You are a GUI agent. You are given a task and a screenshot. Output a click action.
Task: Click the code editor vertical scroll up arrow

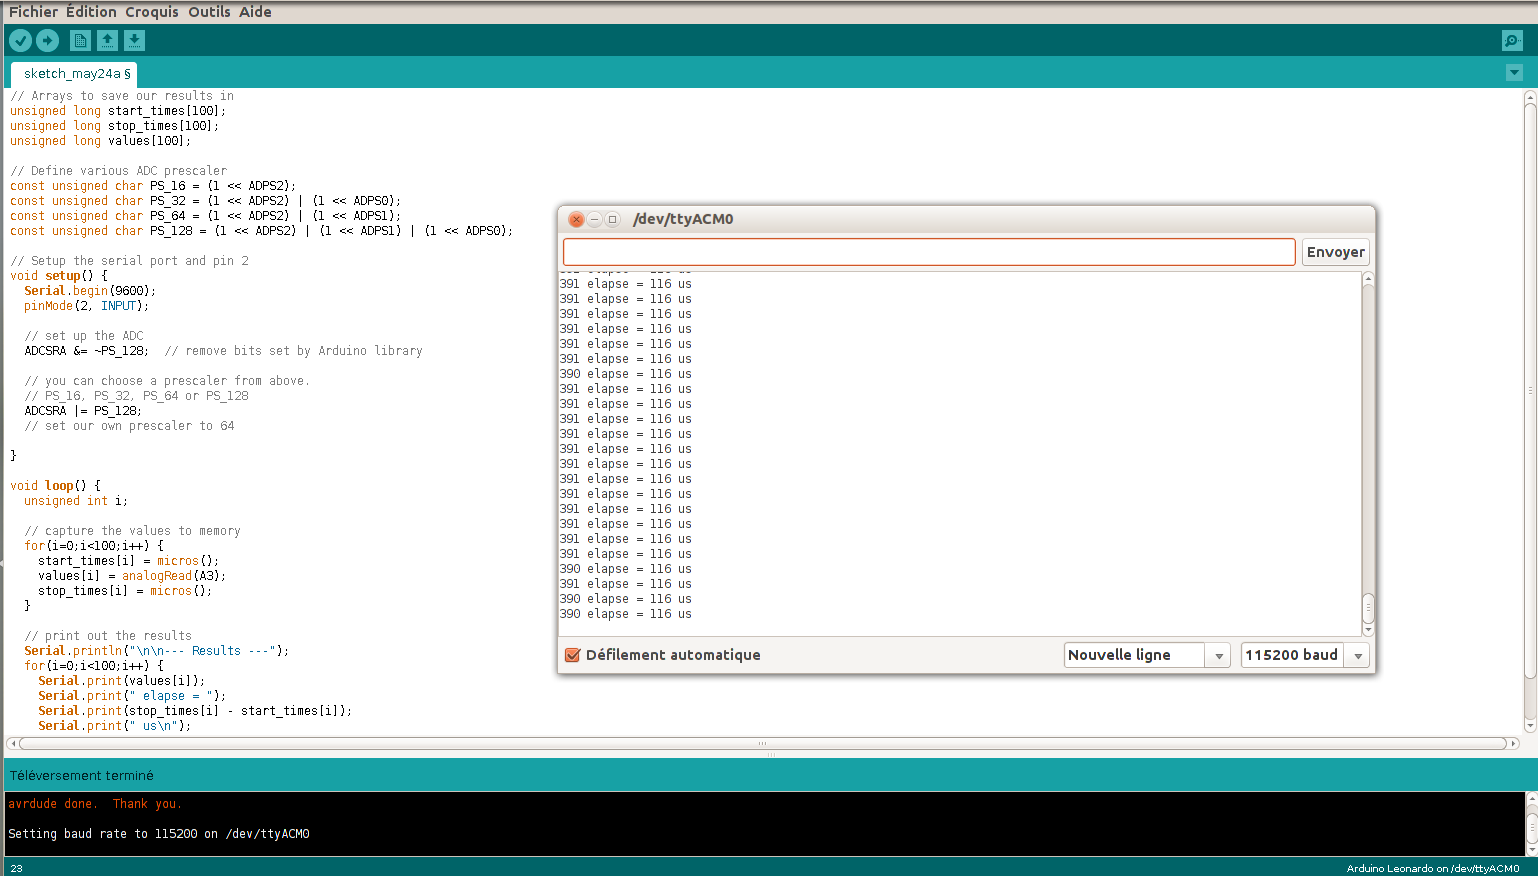tap(1530, 97)
